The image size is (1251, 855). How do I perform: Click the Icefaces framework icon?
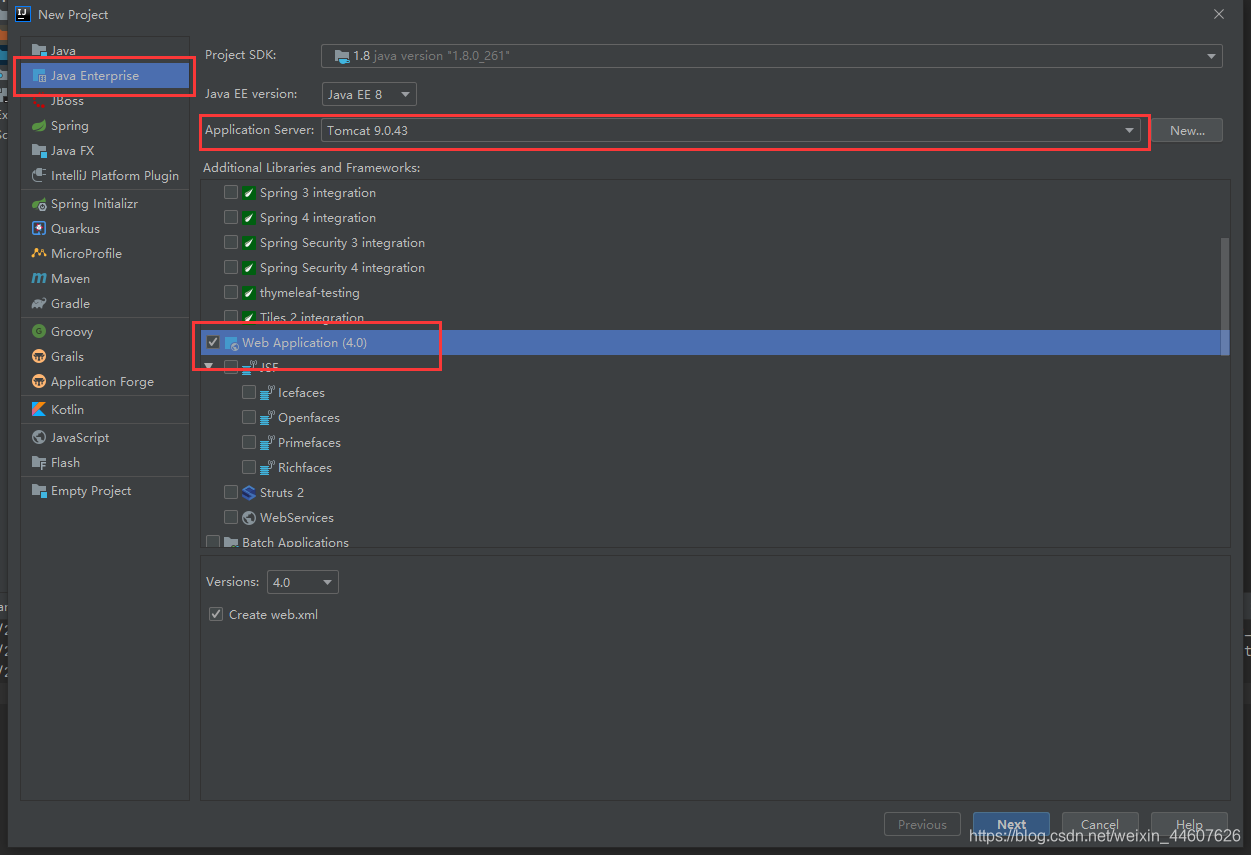[x=267, y=393]
